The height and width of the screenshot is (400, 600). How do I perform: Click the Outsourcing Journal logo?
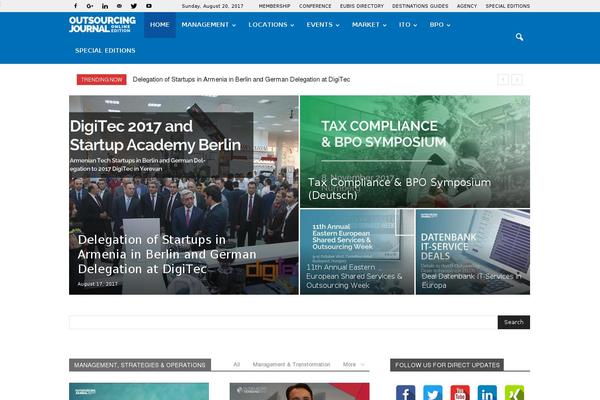(102, 24)
